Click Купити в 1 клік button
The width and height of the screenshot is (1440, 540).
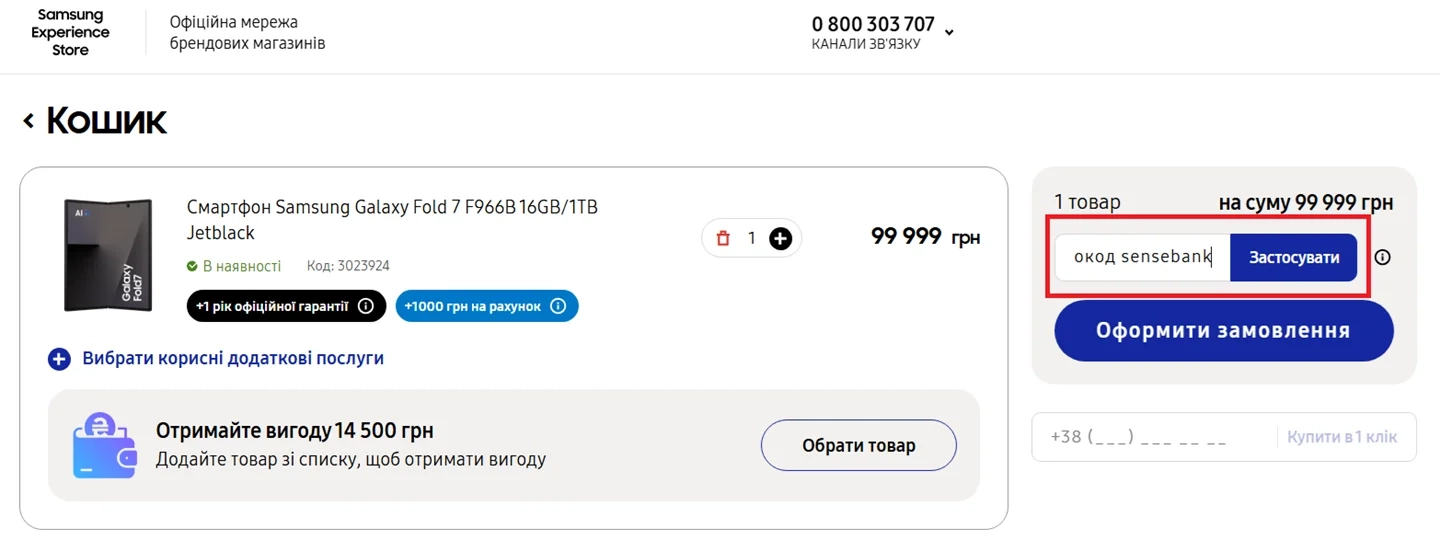pyautogui.click(x=1342, y=437)
